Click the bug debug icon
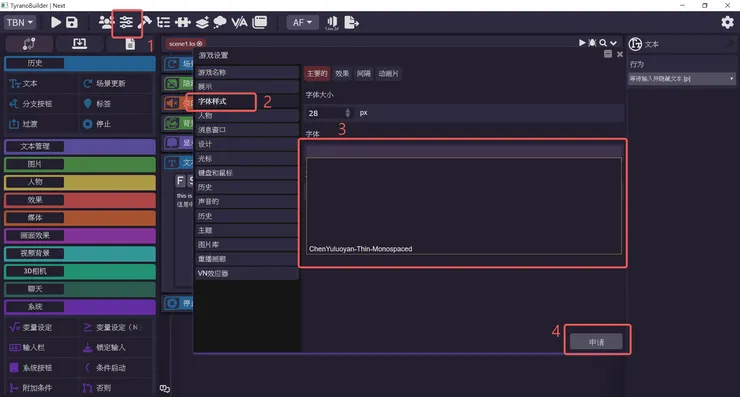 (592, 43)
